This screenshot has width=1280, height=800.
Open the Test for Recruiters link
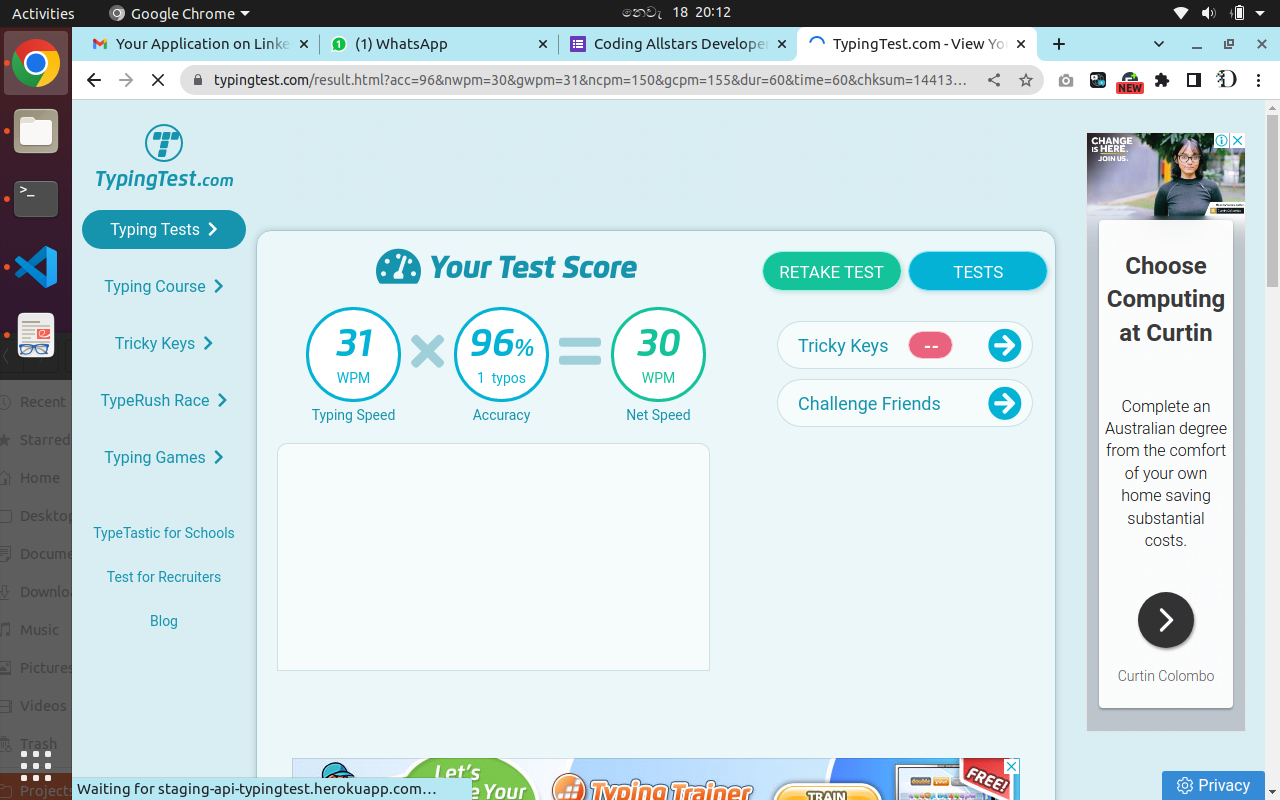click(x=164, y=577)
